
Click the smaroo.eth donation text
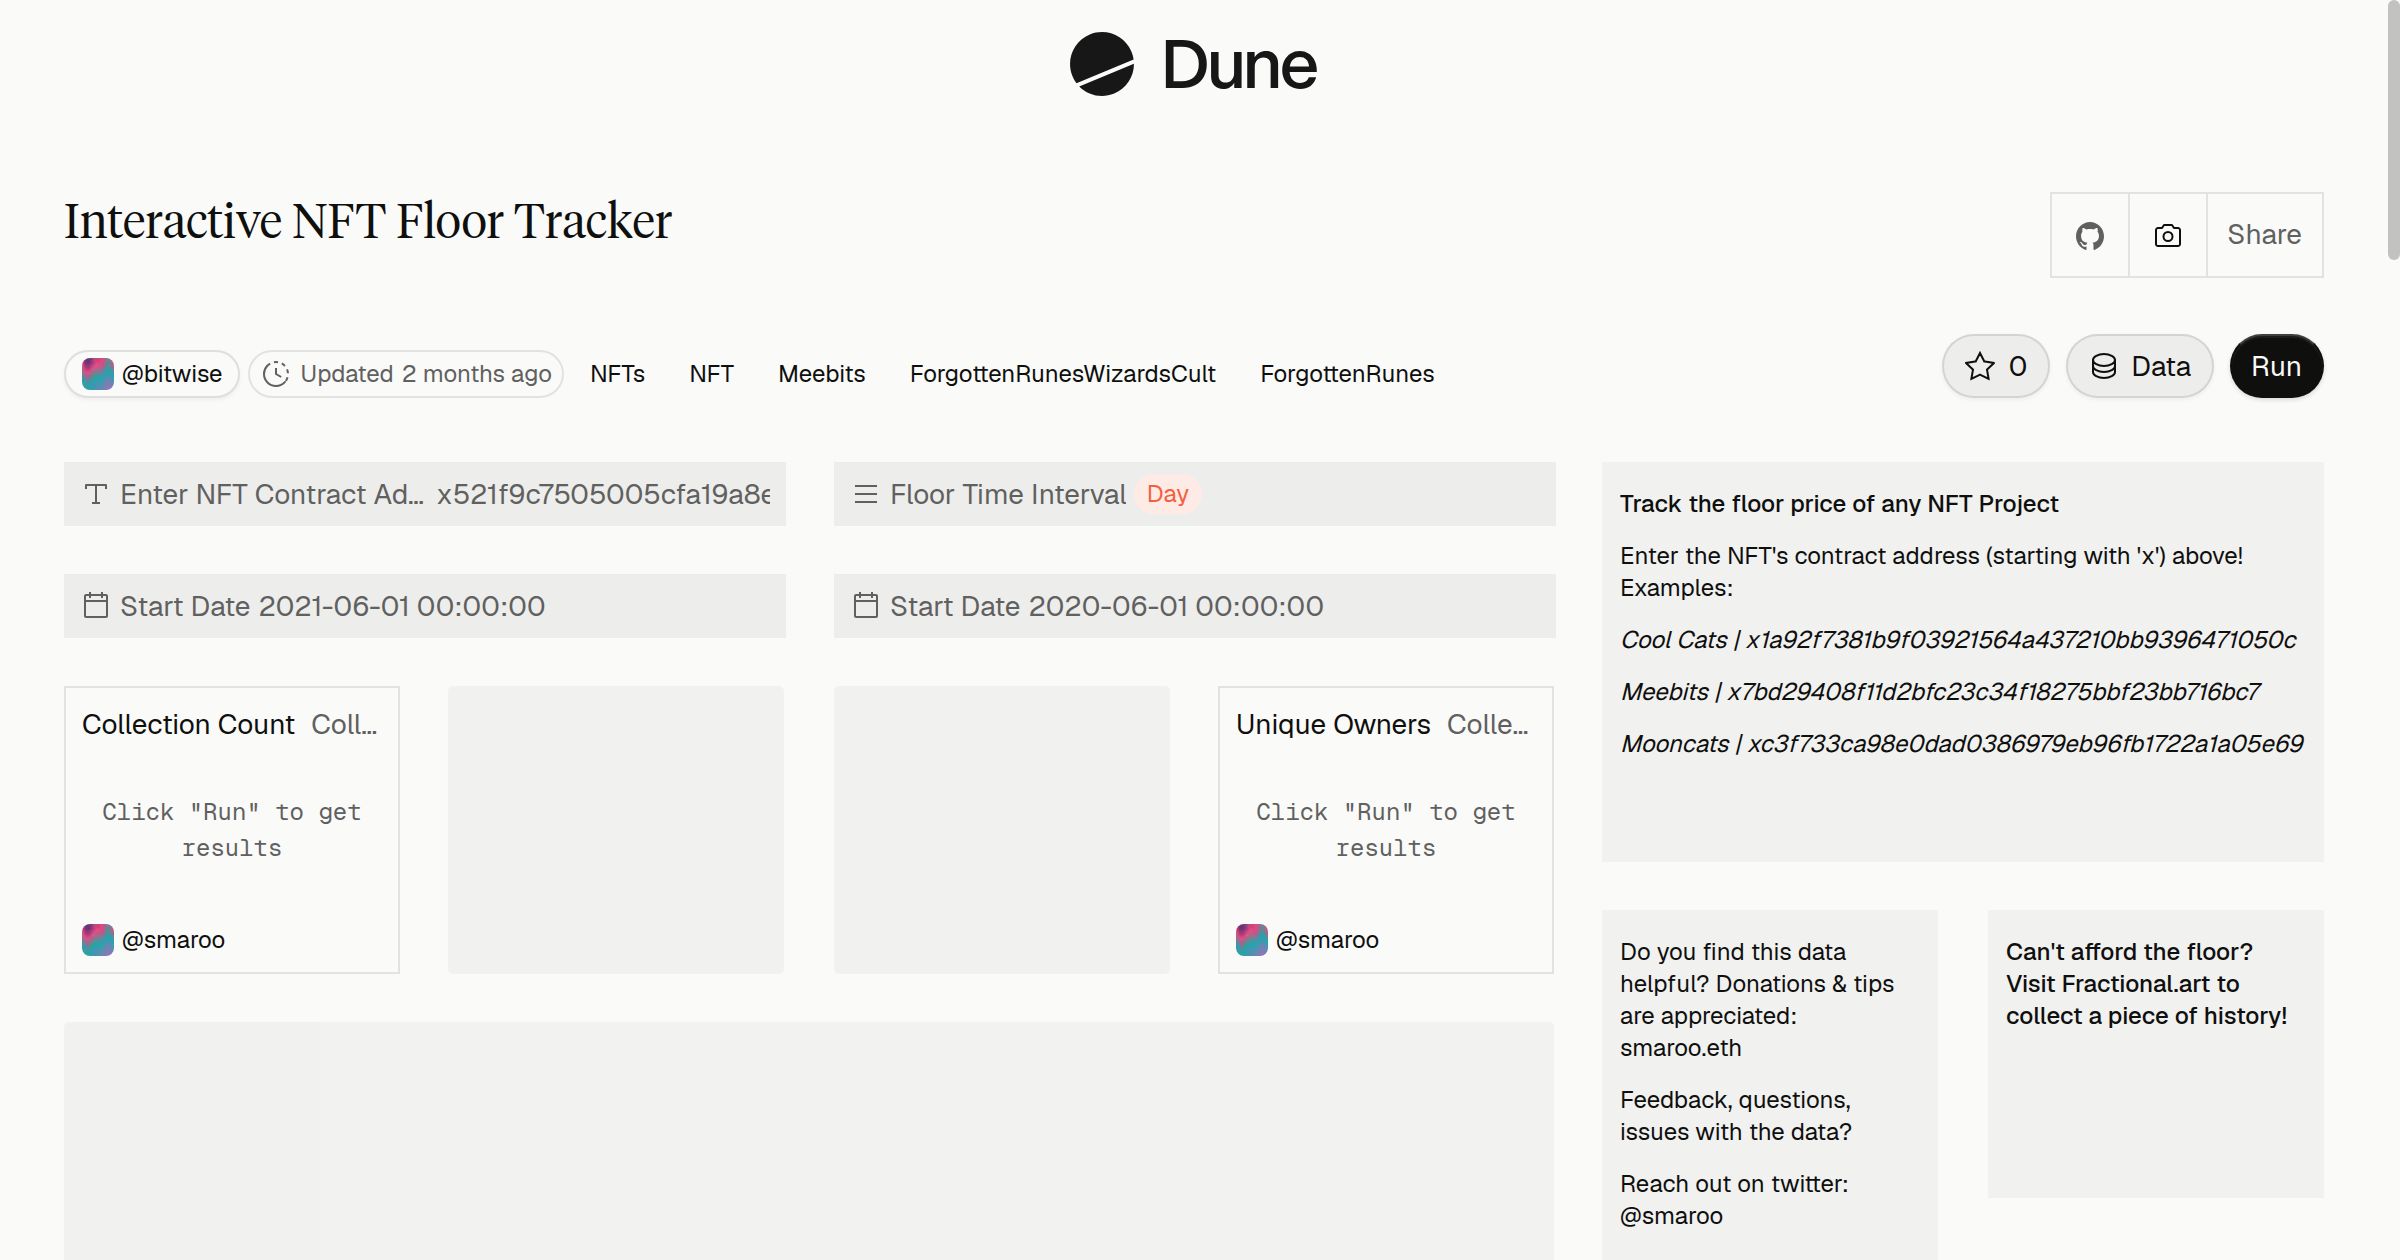(1680, 1048)
